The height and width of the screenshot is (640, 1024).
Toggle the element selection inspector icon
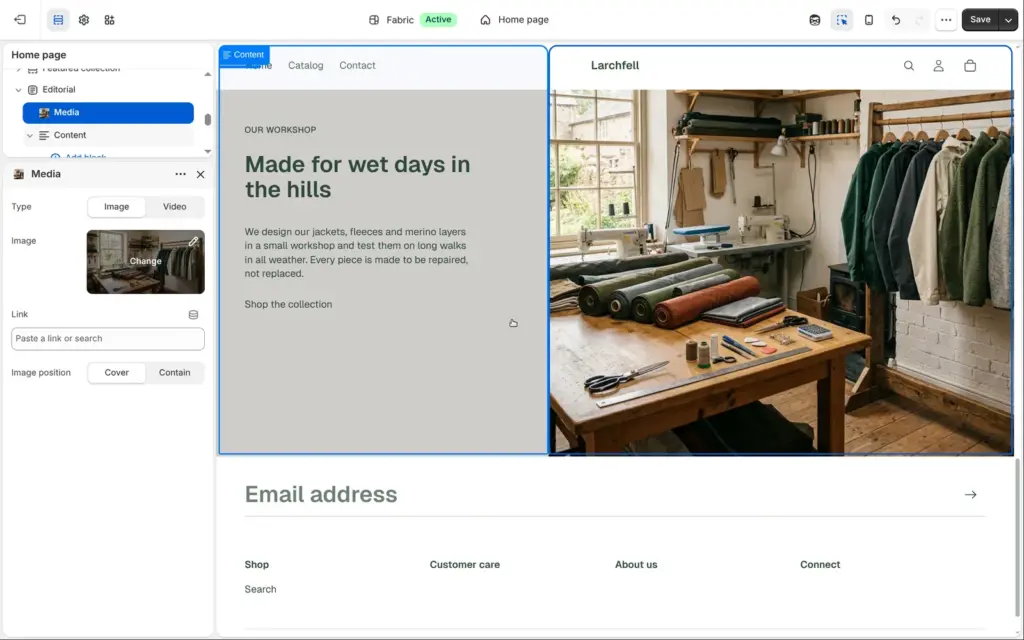tap(842, 20)
